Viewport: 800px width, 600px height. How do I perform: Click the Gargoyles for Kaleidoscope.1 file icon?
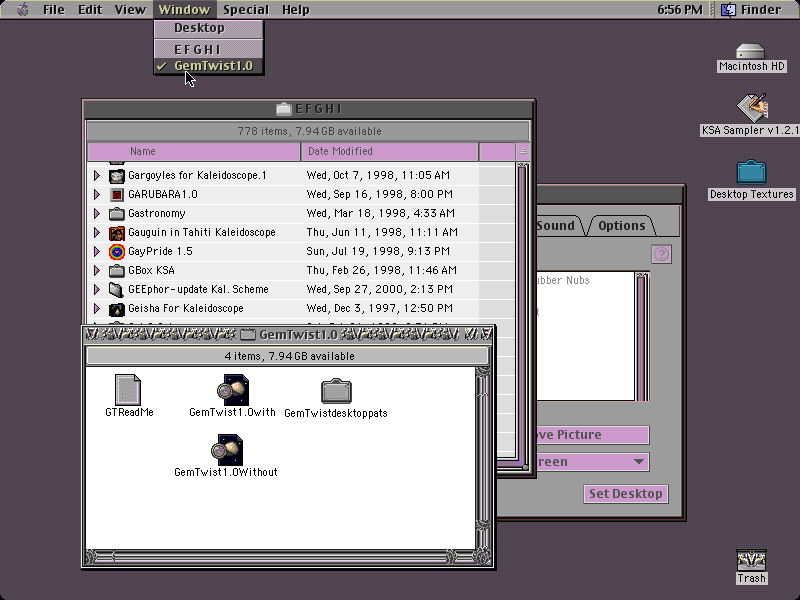pos(117,176)
